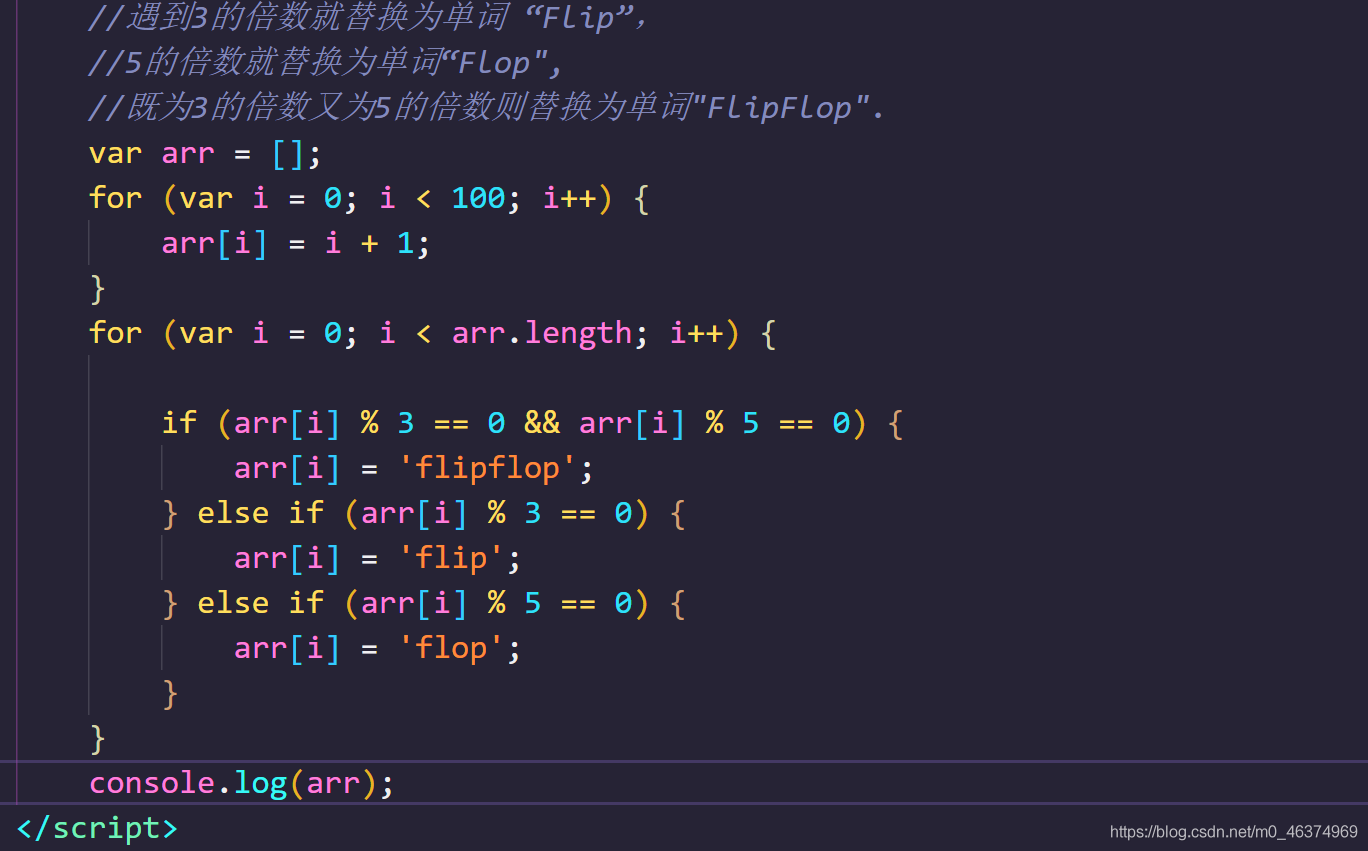Click the 'length' property in the second for loop
This screenshot has height=851, width=1368.
[579, 332]
